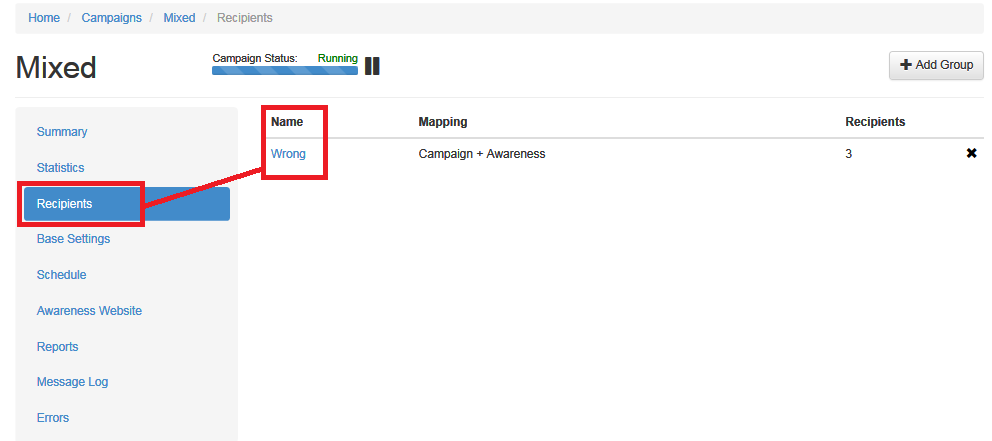Navigate to Mixed breadcrumb
The width and height of the screenshot is (992, 441).
tap(179, 18)
